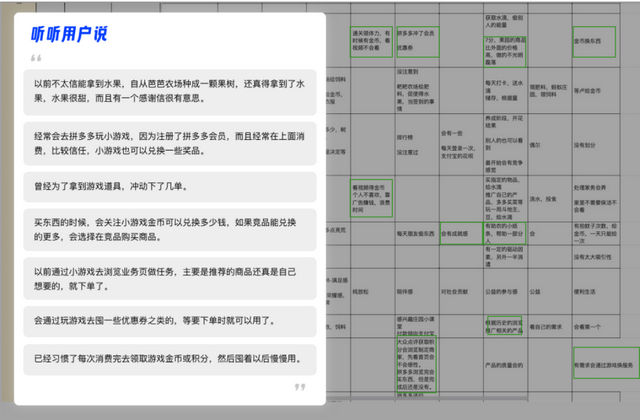640x420 pixels.
Task: Select the 听听用户说 heading
Action: [69, 34]
